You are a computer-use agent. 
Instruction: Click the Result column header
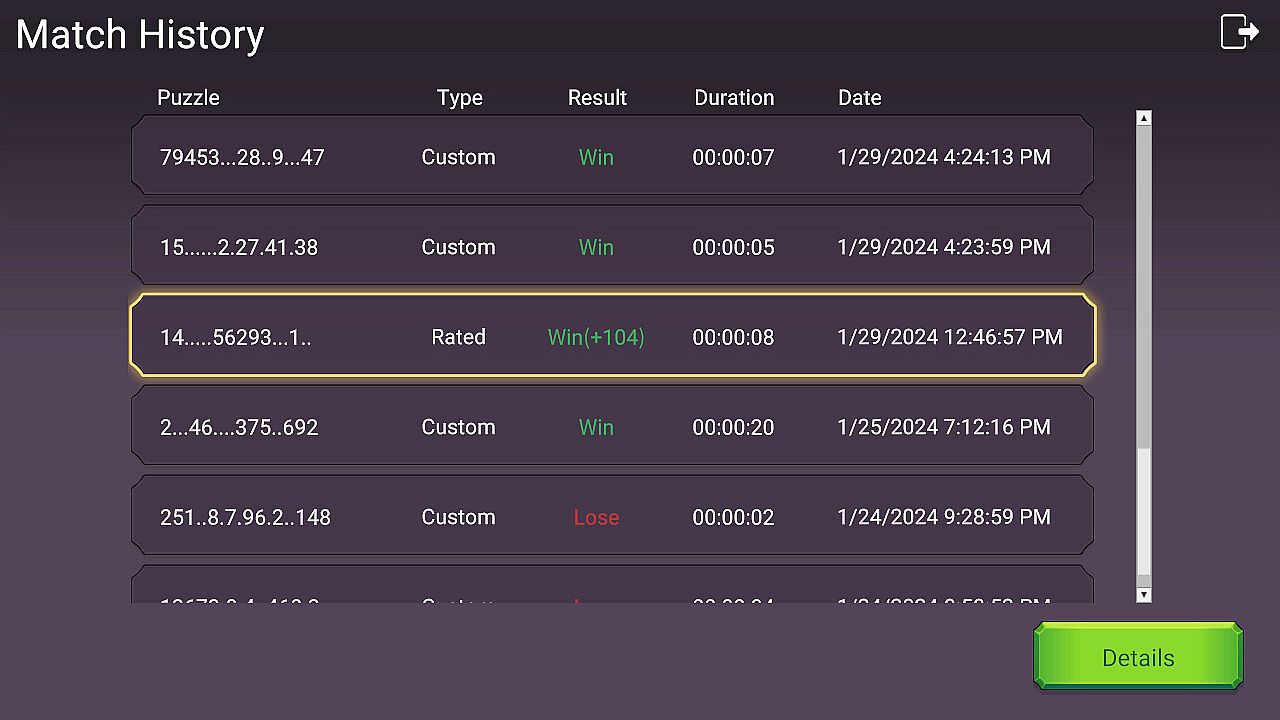pyautogui.click(x=597, y=98)
